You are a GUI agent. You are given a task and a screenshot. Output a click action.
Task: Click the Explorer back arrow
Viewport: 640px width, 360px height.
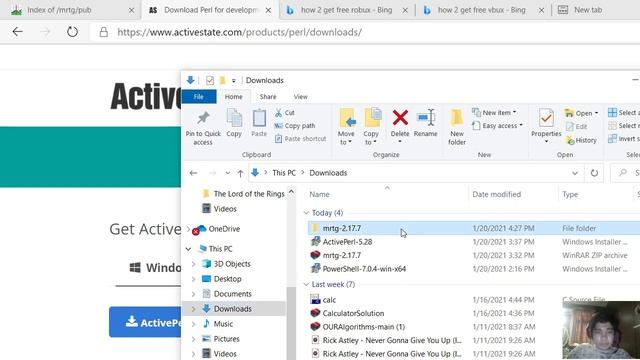click(193, 173)
